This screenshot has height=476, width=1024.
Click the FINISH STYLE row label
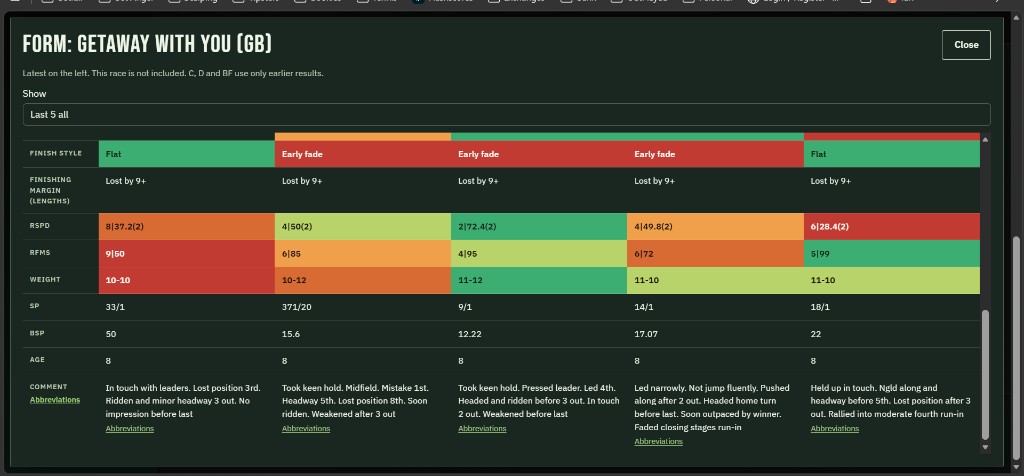tap(56, 153)
